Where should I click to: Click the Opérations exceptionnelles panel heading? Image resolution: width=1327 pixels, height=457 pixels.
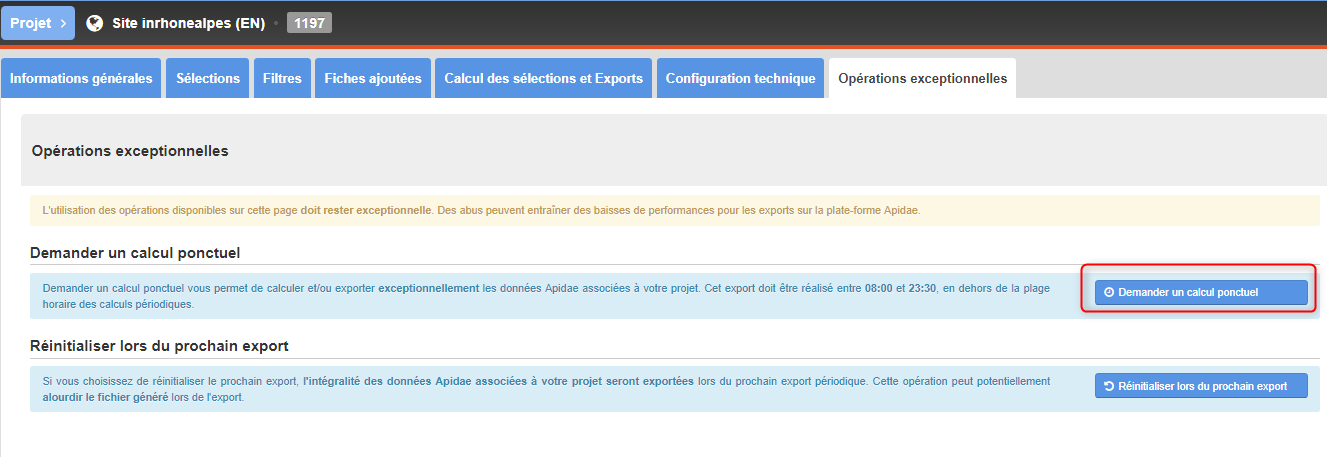click(130, 151)
